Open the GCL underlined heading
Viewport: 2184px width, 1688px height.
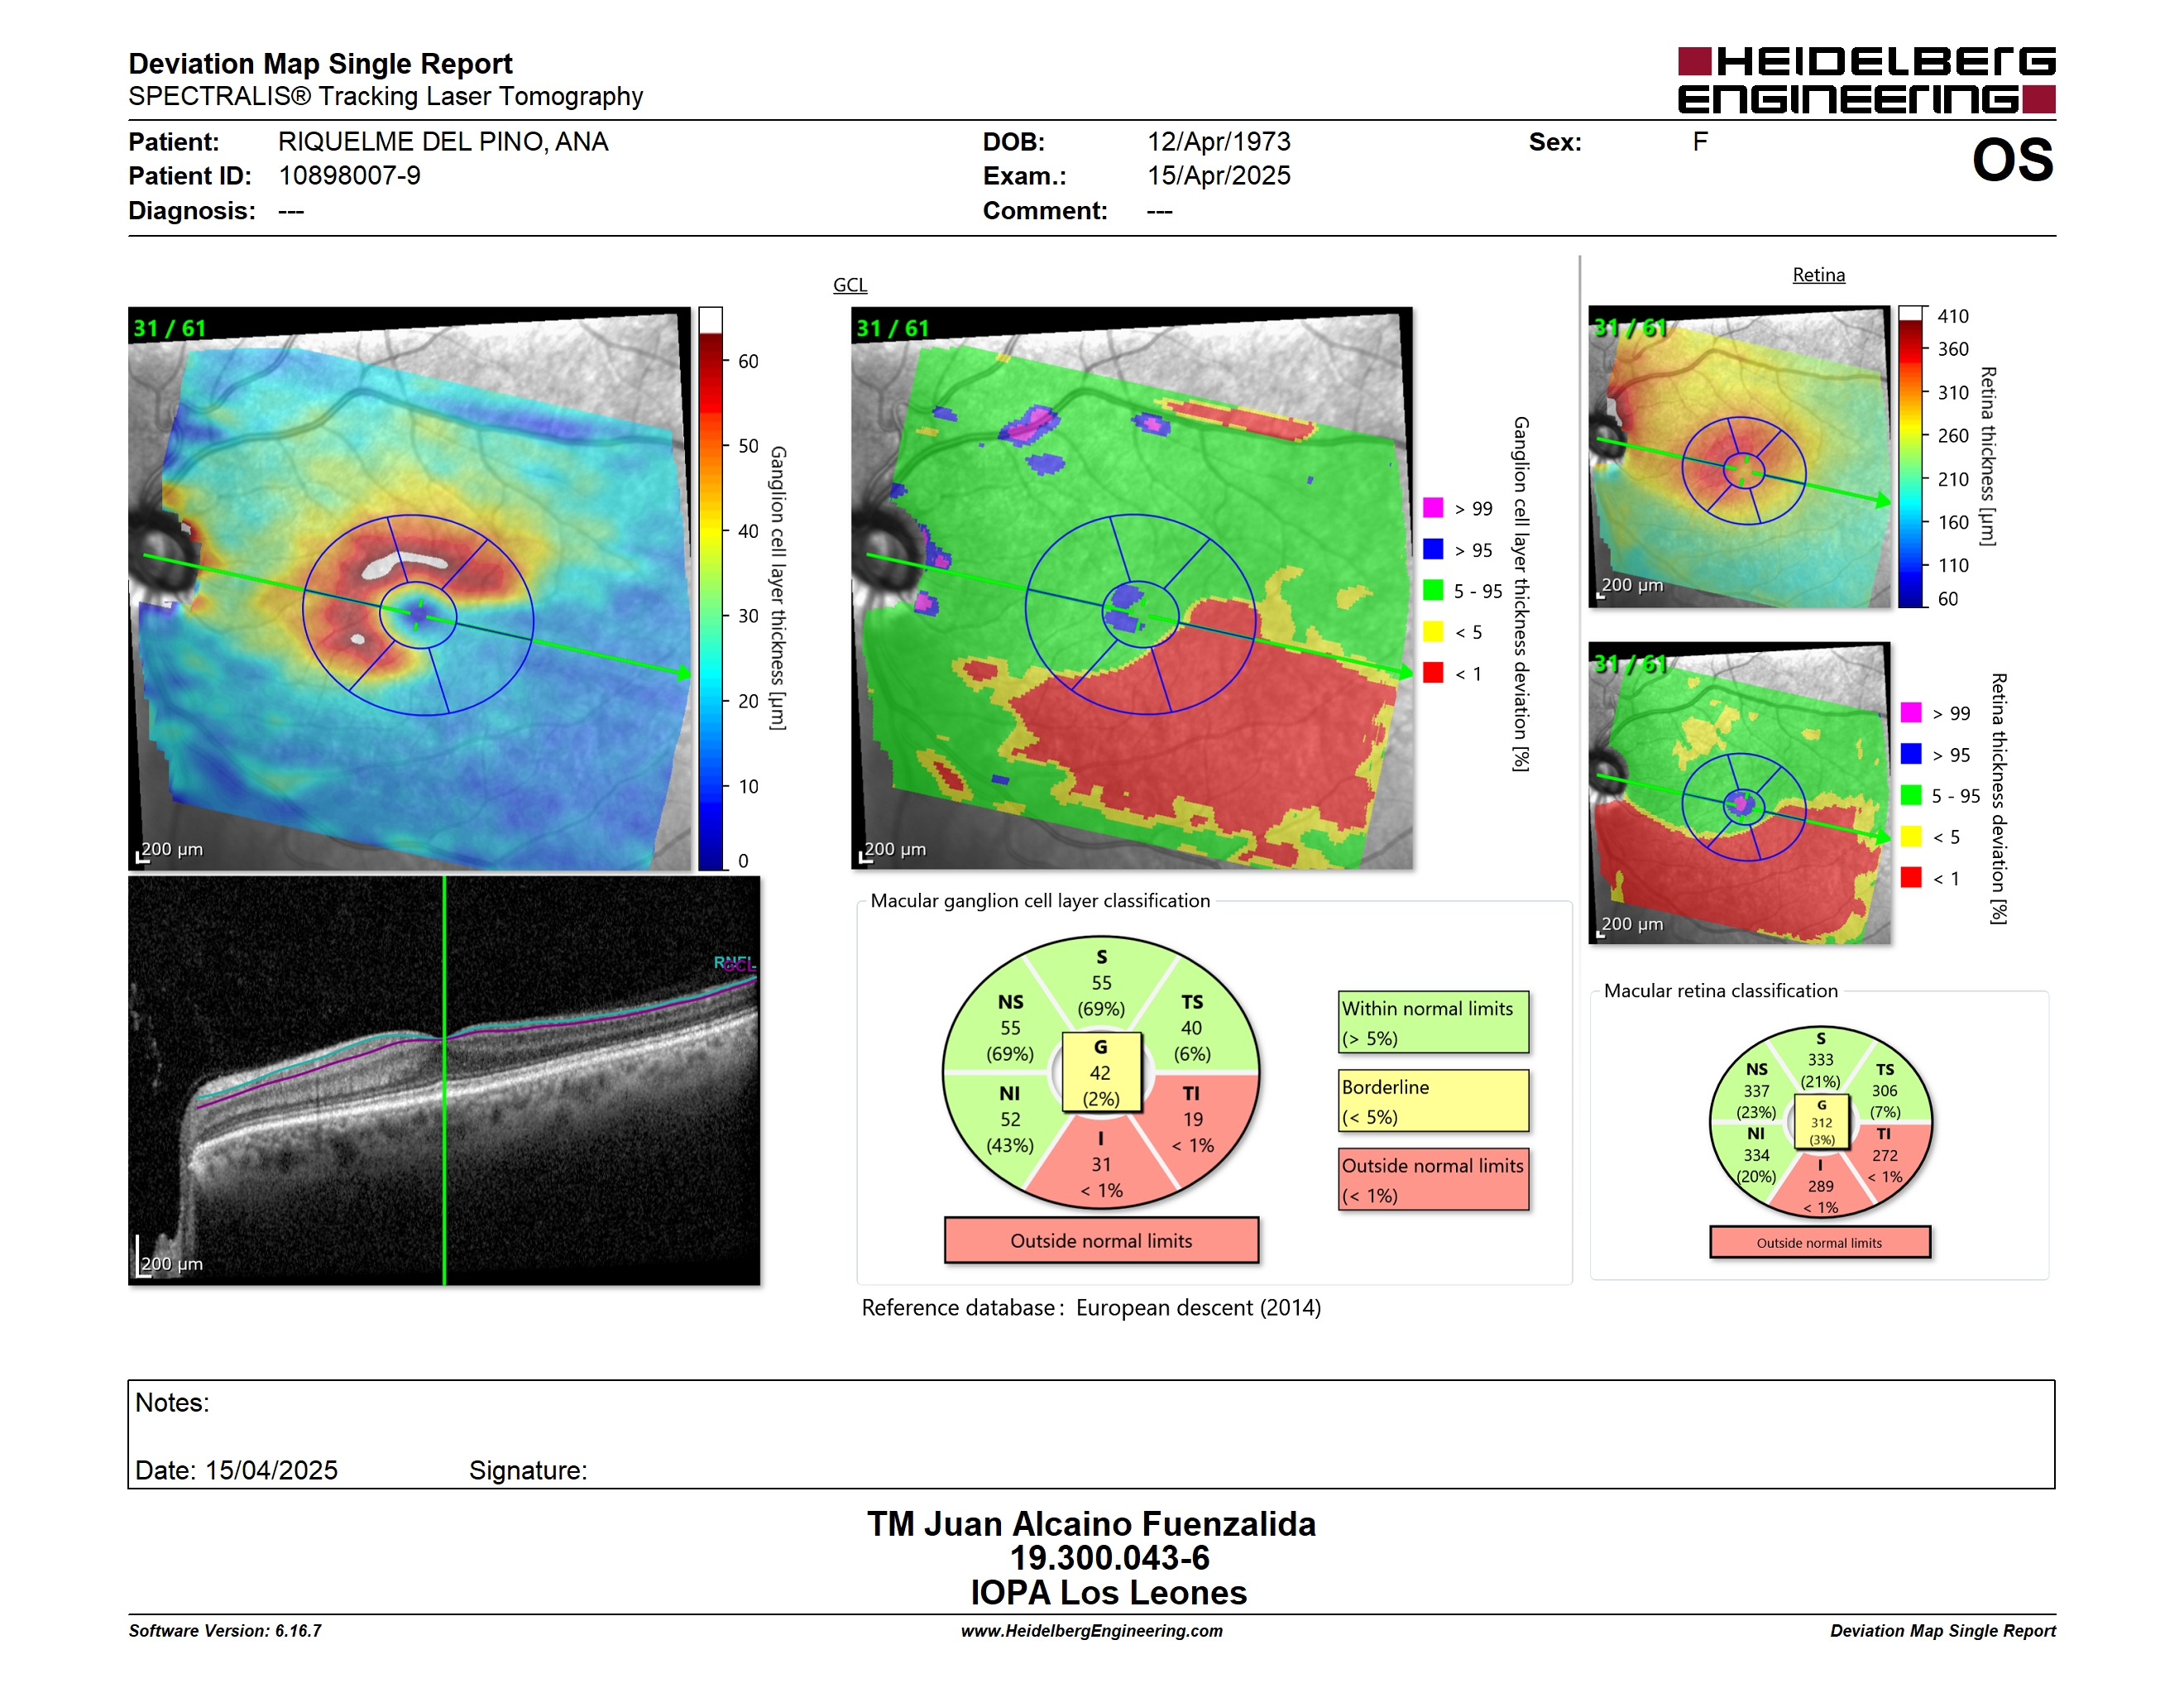[x=850, y=285]
